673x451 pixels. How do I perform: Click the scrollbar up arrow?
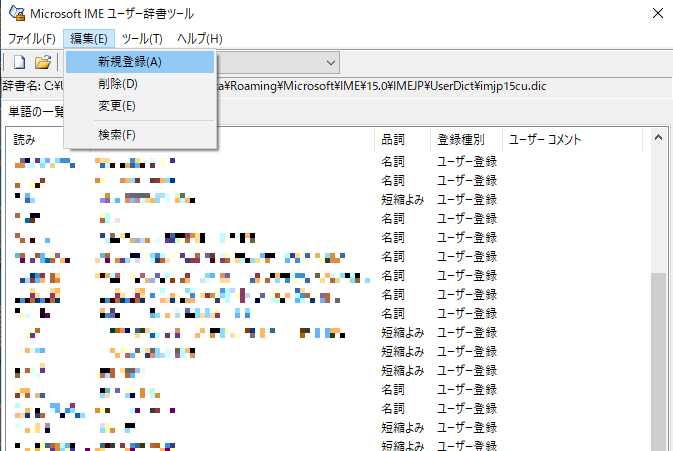tap(658, 138)
